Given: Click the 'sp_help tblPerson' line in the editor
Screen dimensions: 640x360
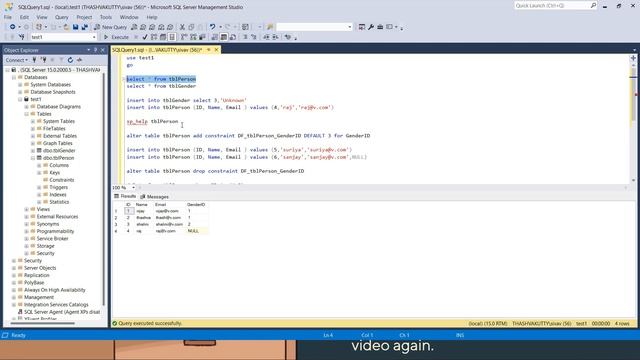Looking at the screenshot, I should (x=152, y=122).
